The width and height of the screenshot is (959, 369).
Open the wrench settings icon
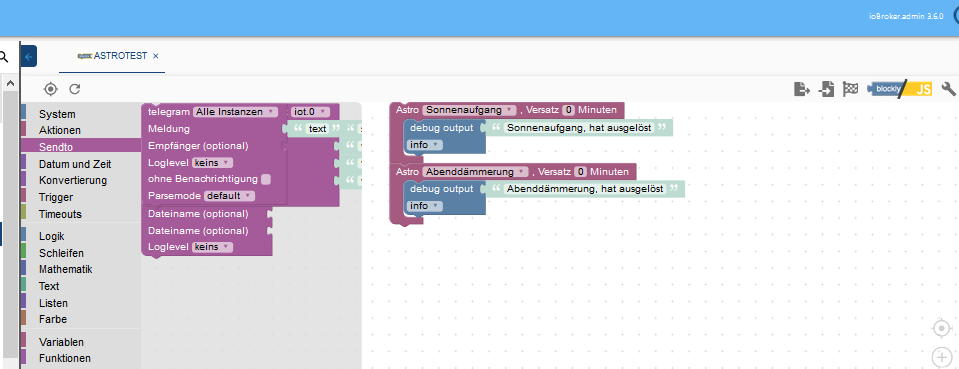[x=949, y=89]
